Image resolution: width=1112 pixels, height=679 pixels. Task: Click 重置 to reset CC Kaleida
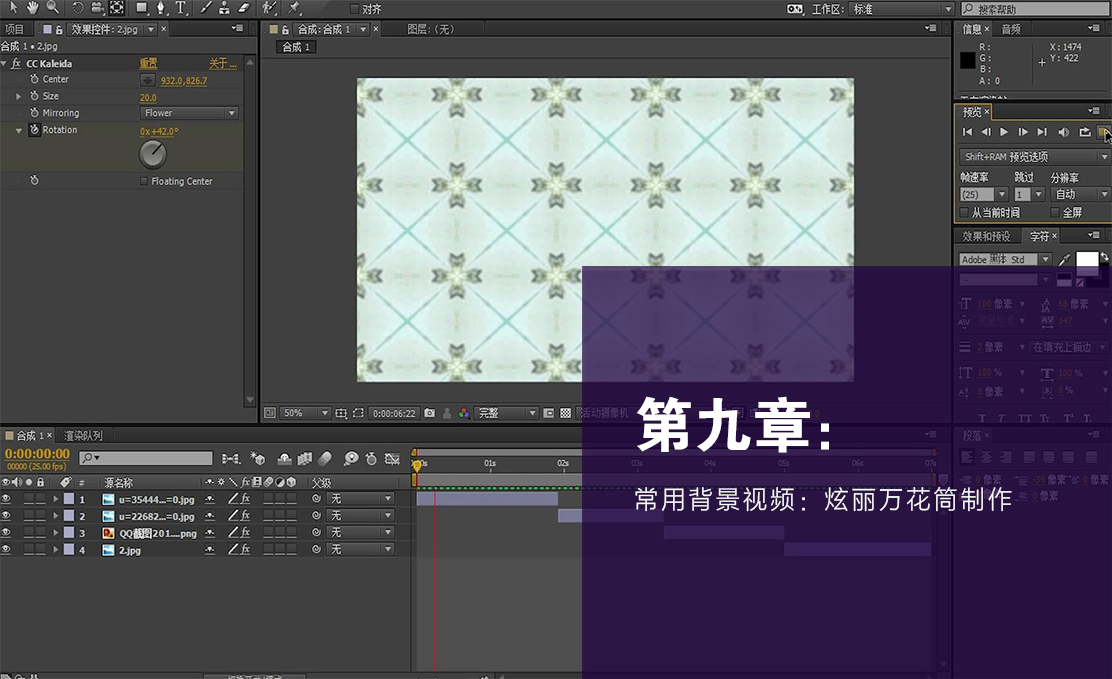click(148, 64)
